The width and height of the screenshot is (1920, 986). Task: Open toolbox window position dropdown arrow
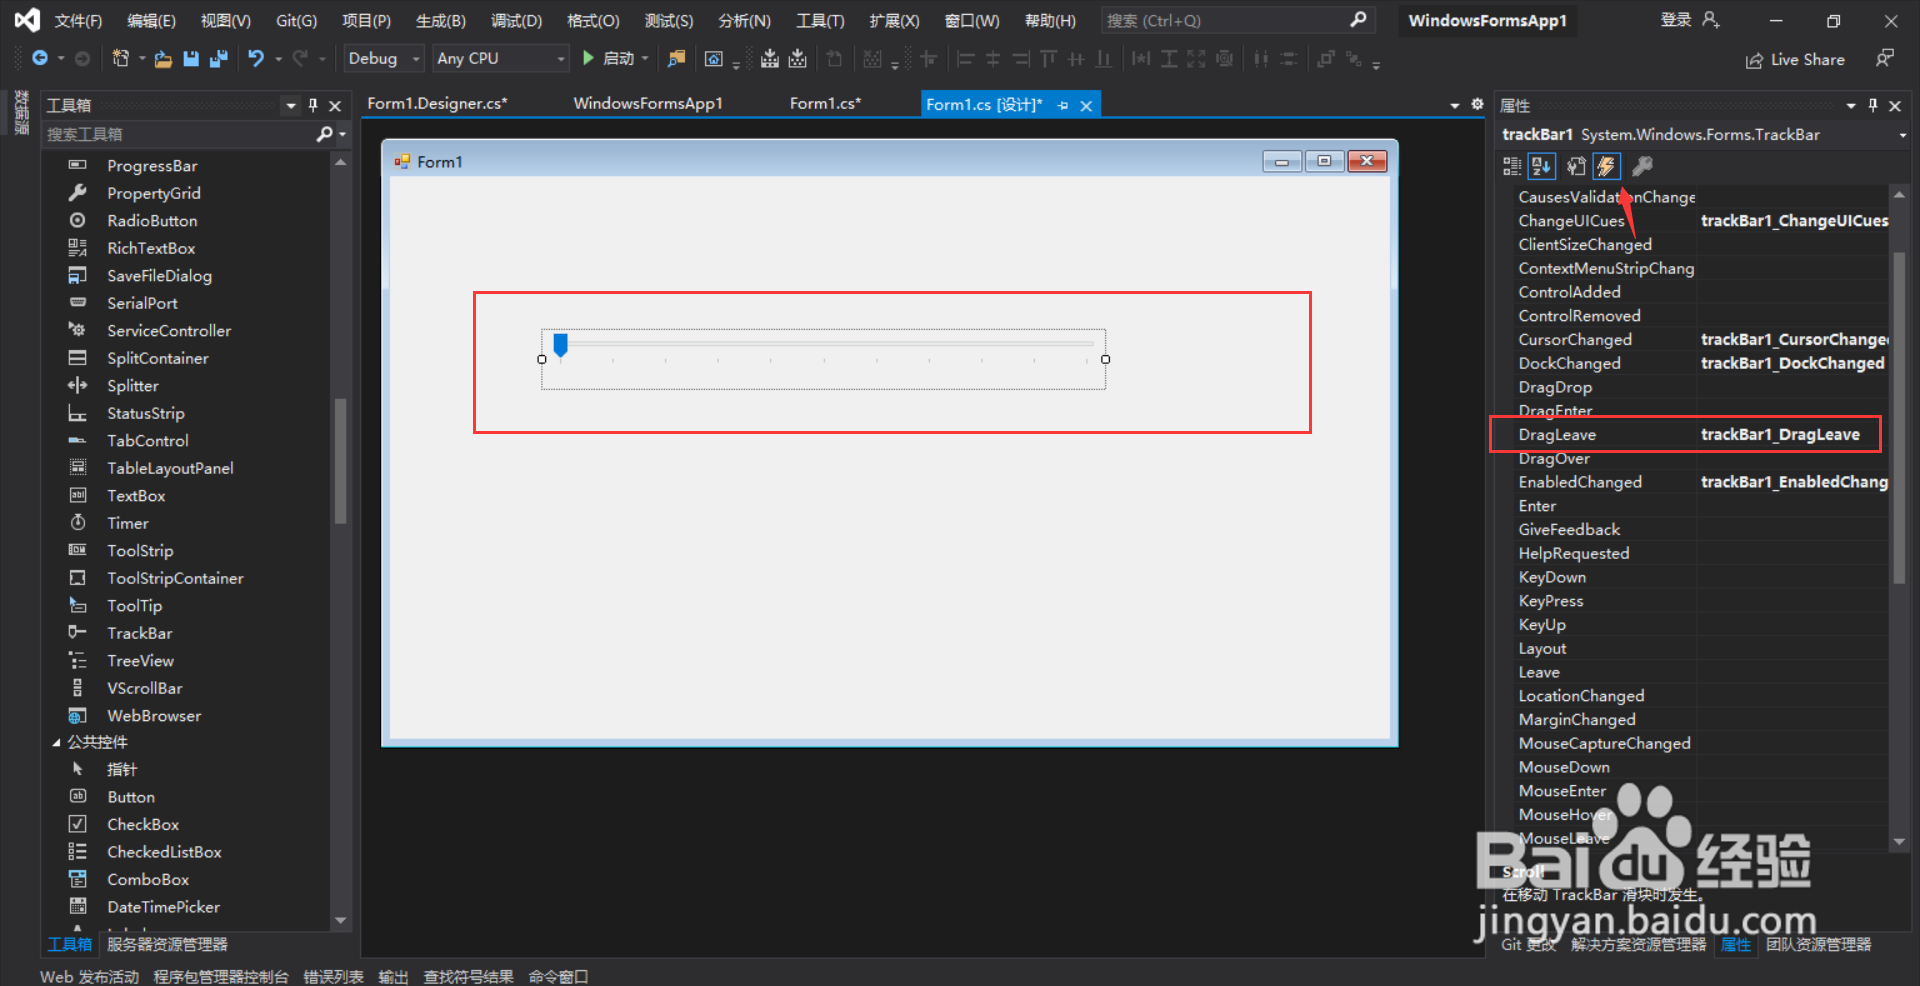[291, 105]
